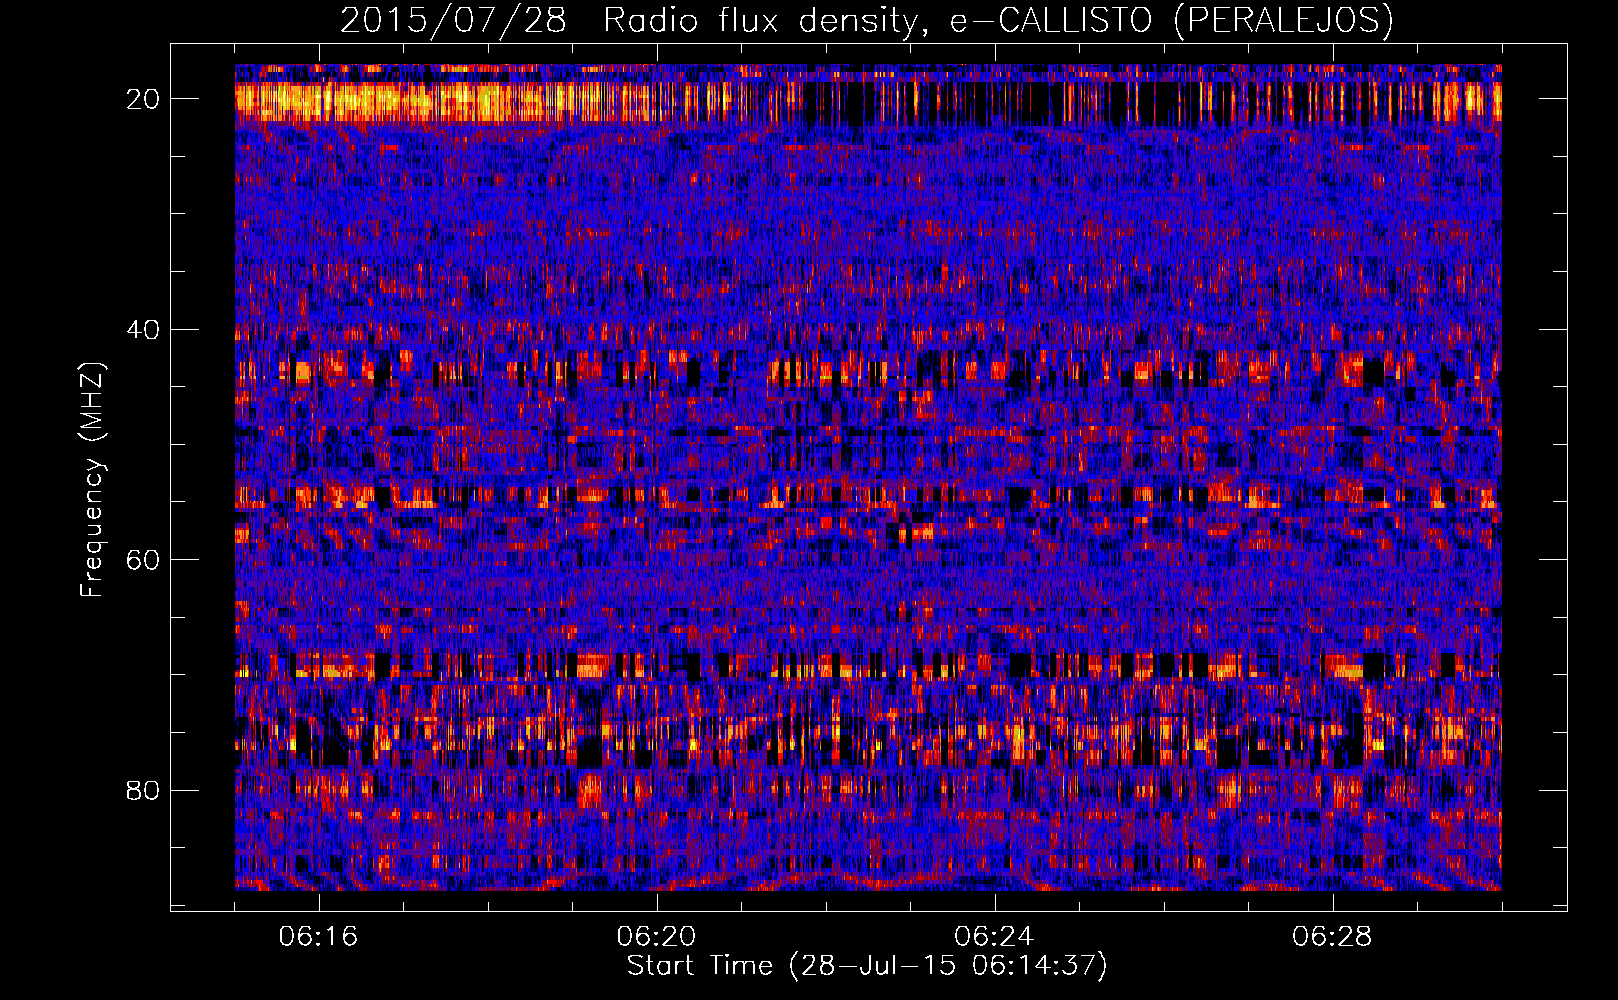The height and width of the screenshot is (1000, 1618).
Task: Select the 60 MHz frequency tick label
Action: pyautogui.click(x=142, y=559)
